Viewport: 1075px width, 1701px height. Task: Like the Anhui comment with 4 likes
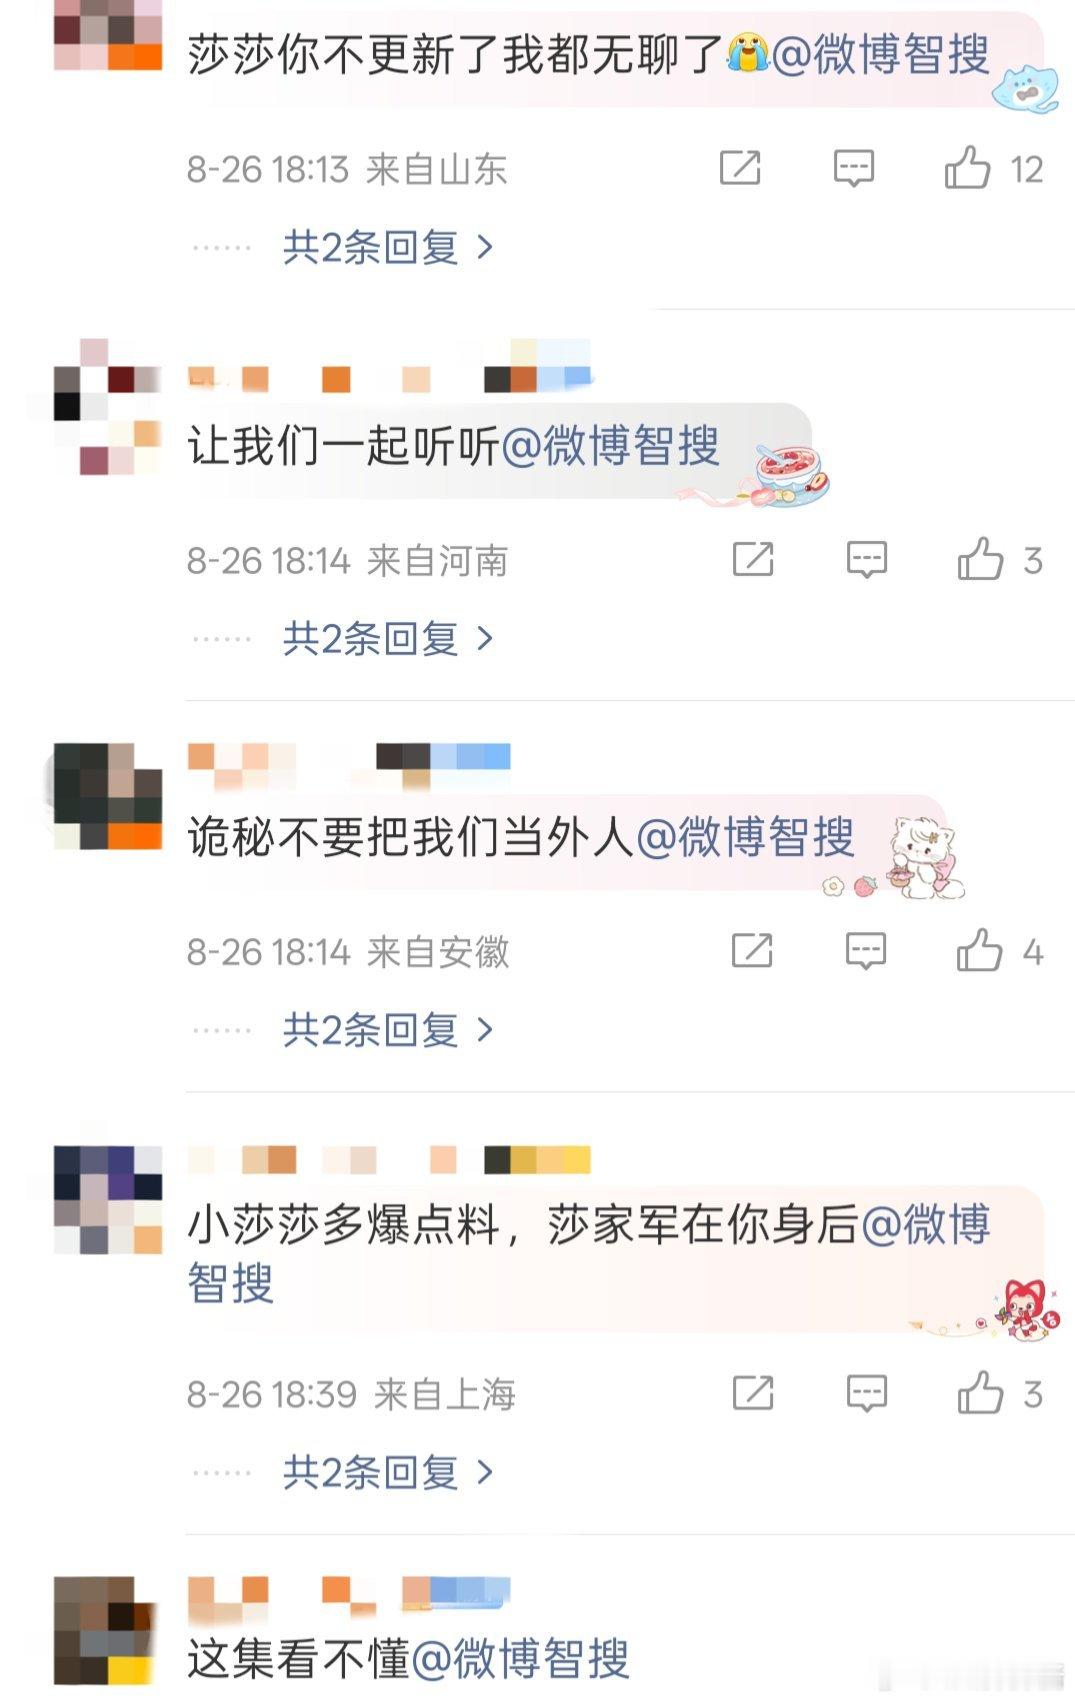[x=979, y=951]
